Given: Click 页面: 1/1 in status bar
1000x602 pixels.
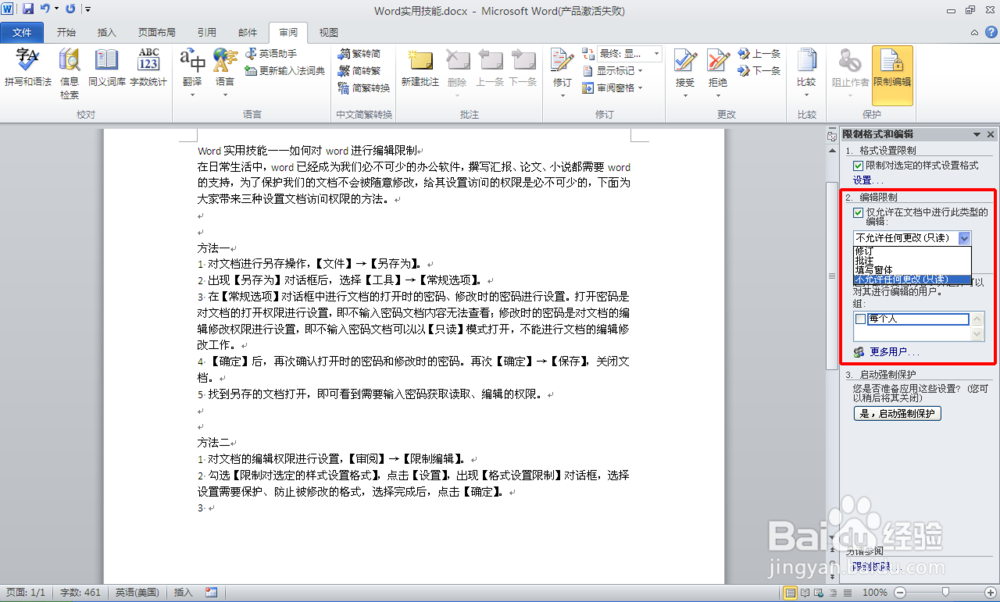Looking at the screenshot, I should point(26,592).
